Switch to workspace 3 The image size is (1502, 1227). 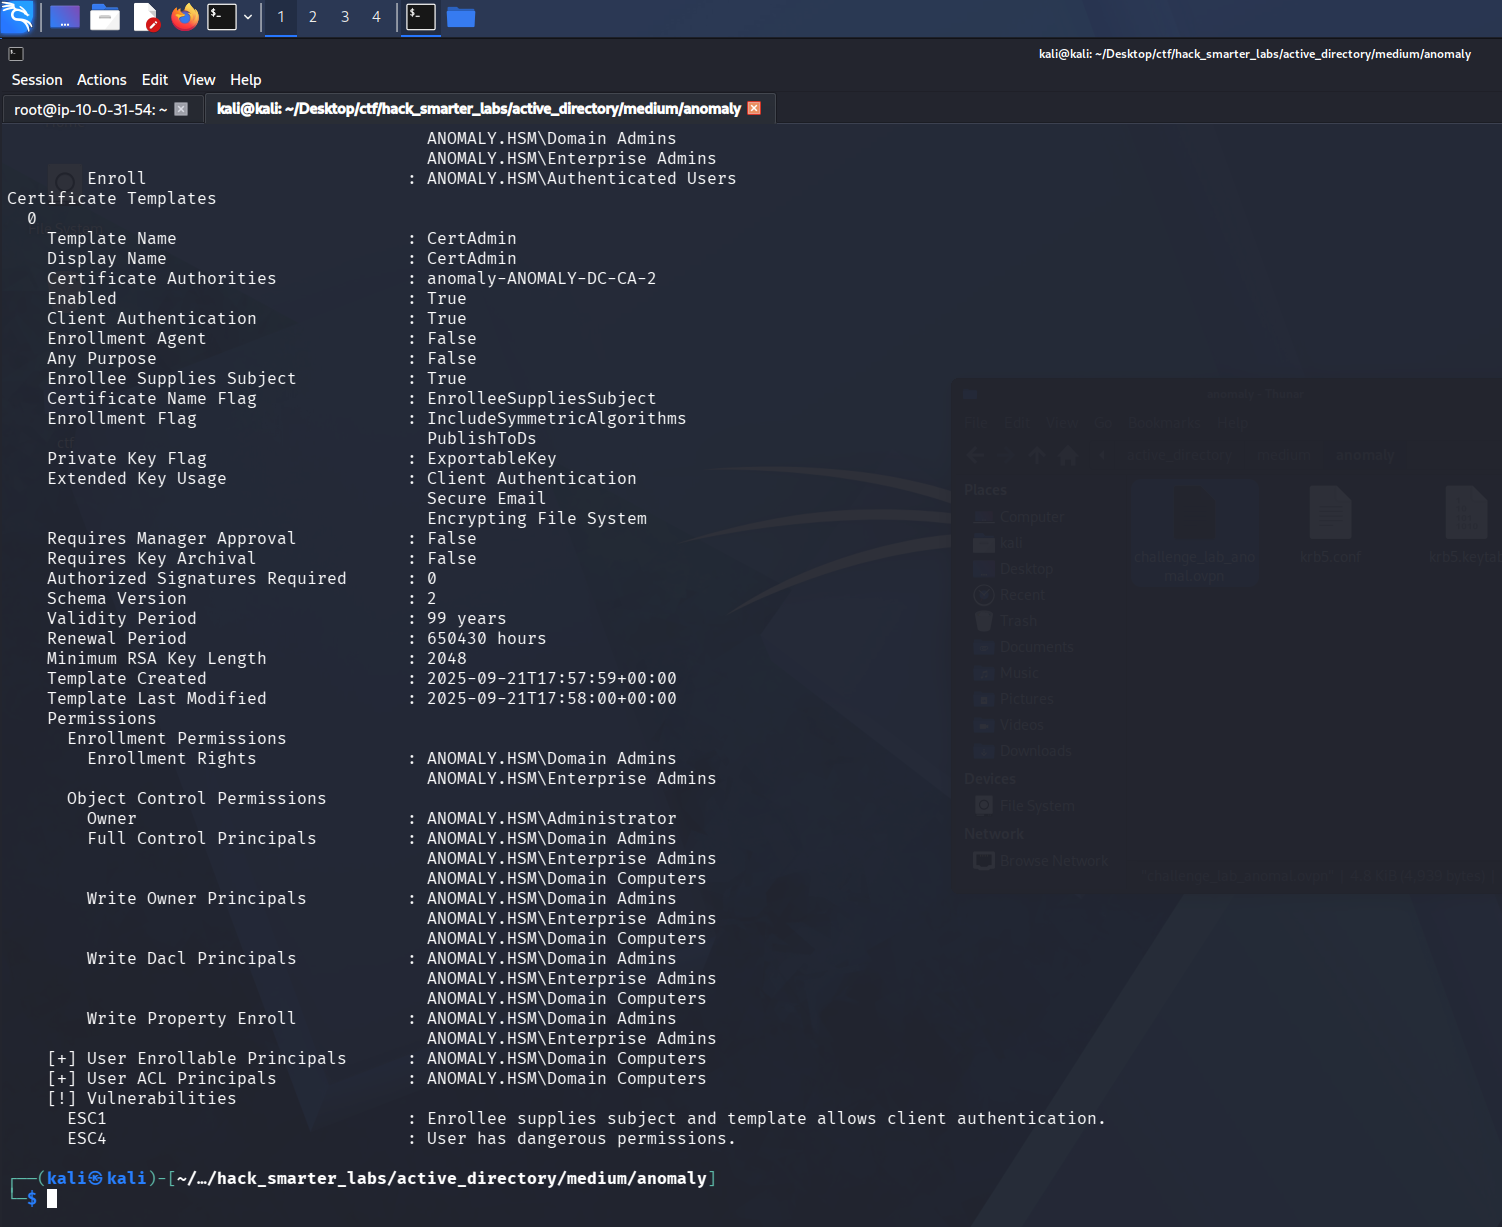[345, 17]
